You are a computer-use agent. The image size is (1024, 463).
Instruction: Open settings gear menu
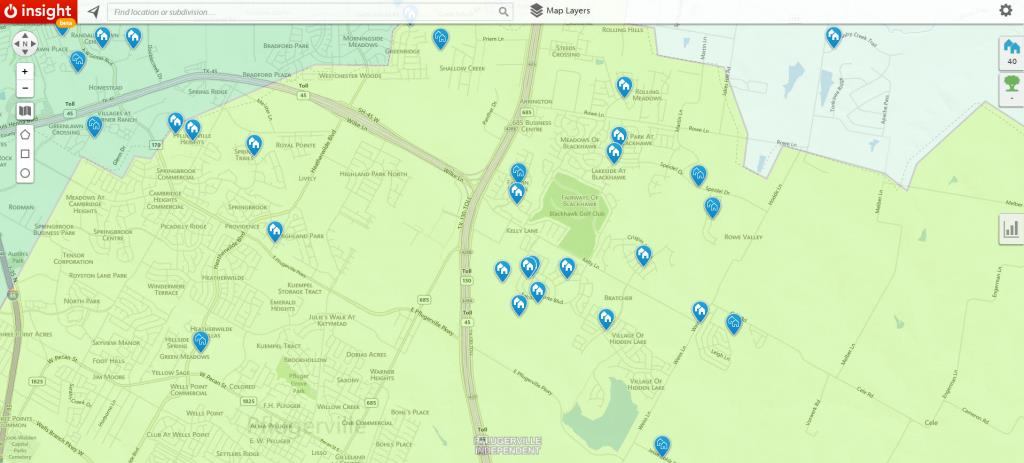1005,11
